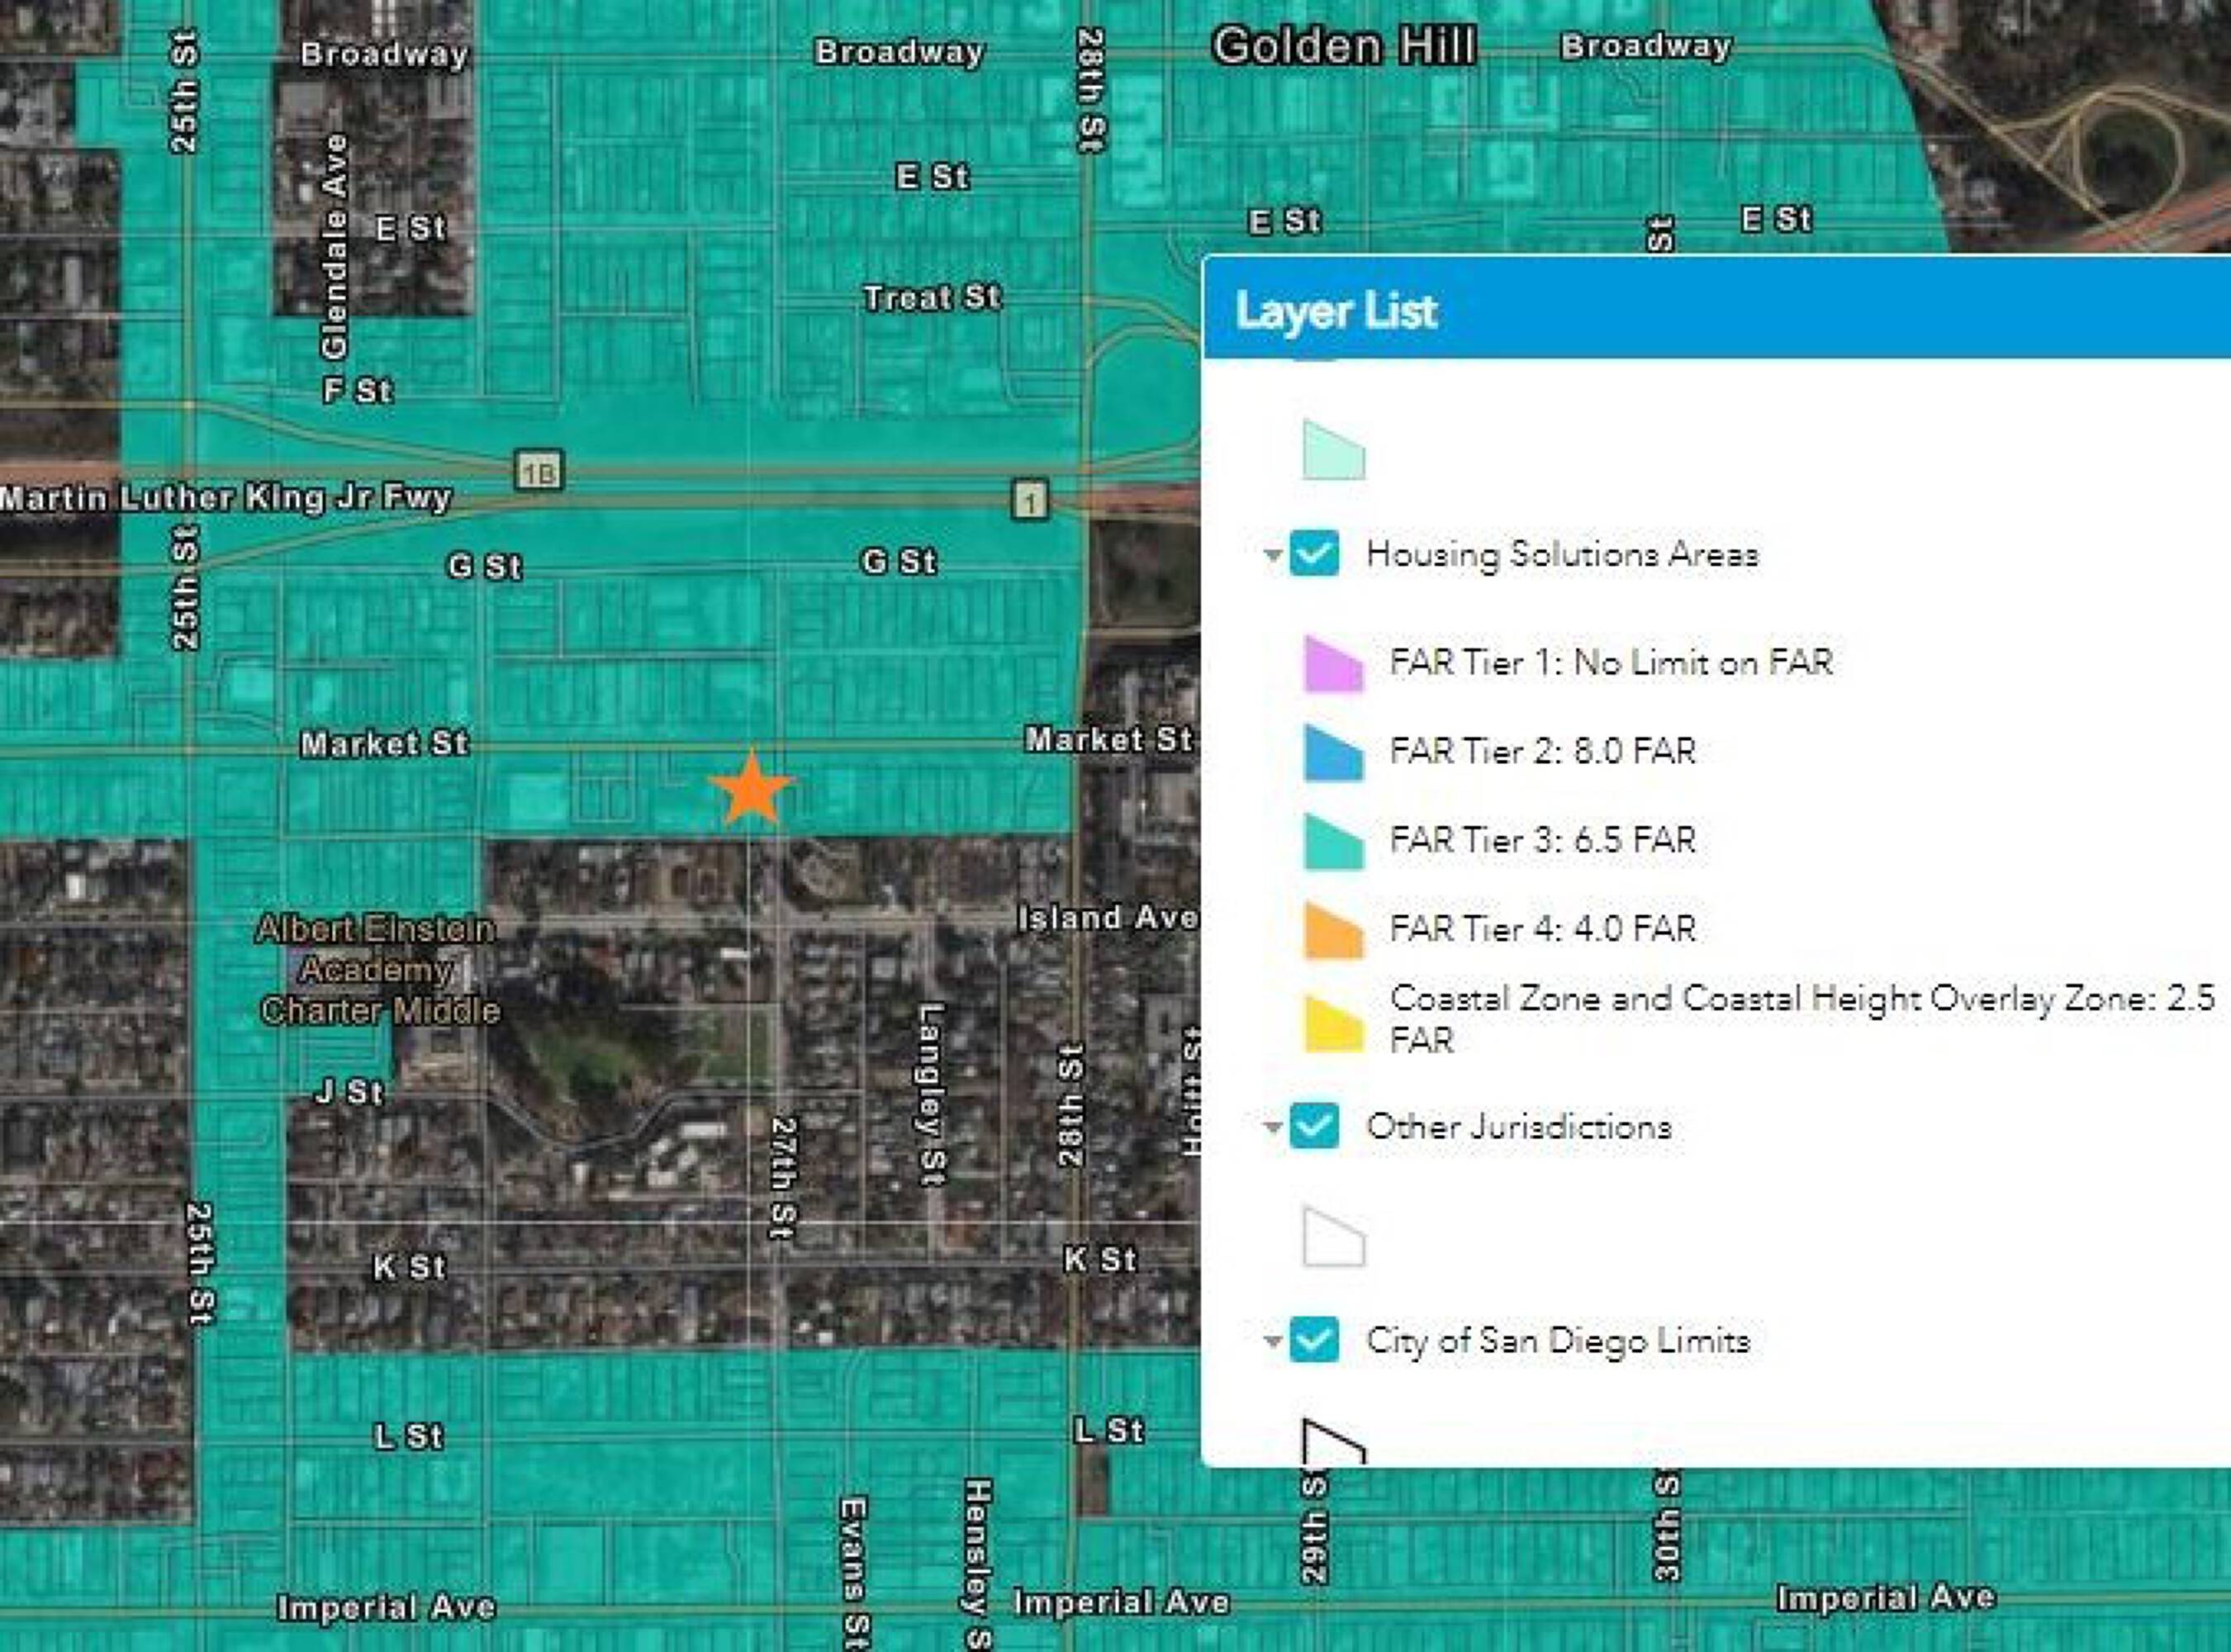Collapse City of San Diego Limits arrow

[1272, 1341]
